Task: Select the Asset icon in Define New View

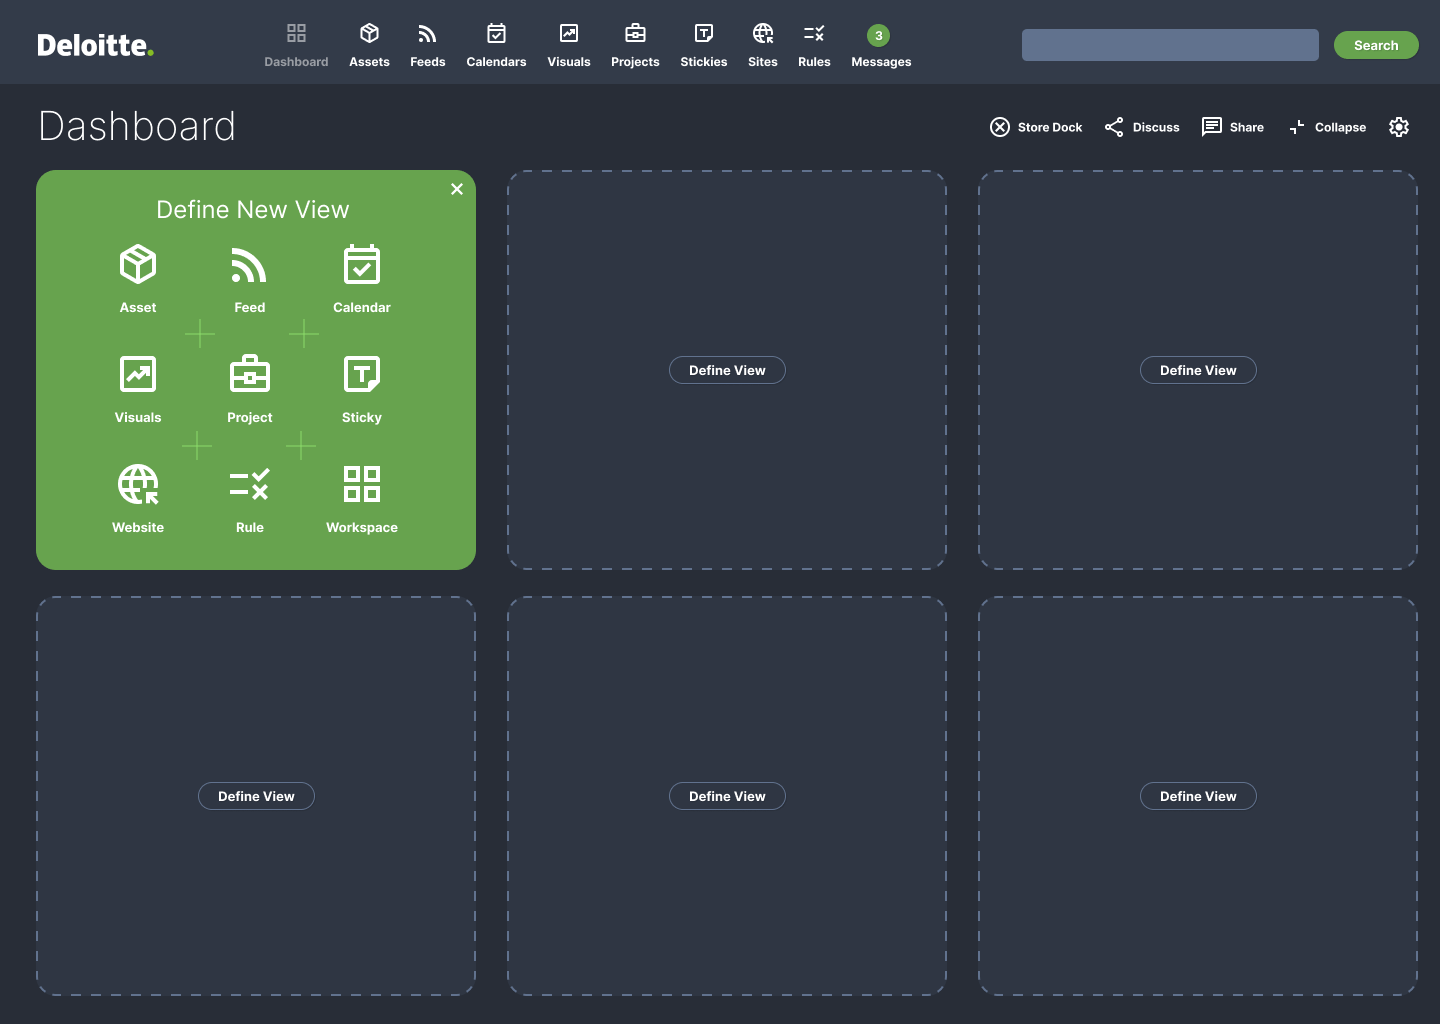Action: [137, 264]
